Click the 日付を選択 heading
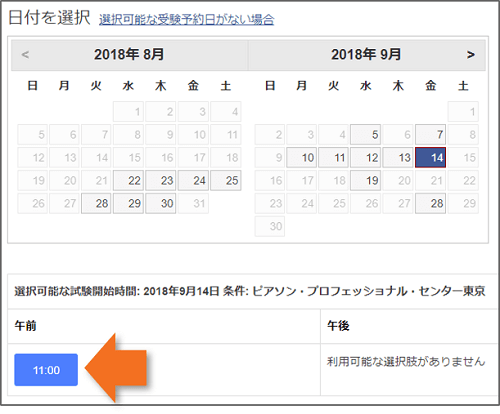 pyautogui.click(x=49, y=17)
